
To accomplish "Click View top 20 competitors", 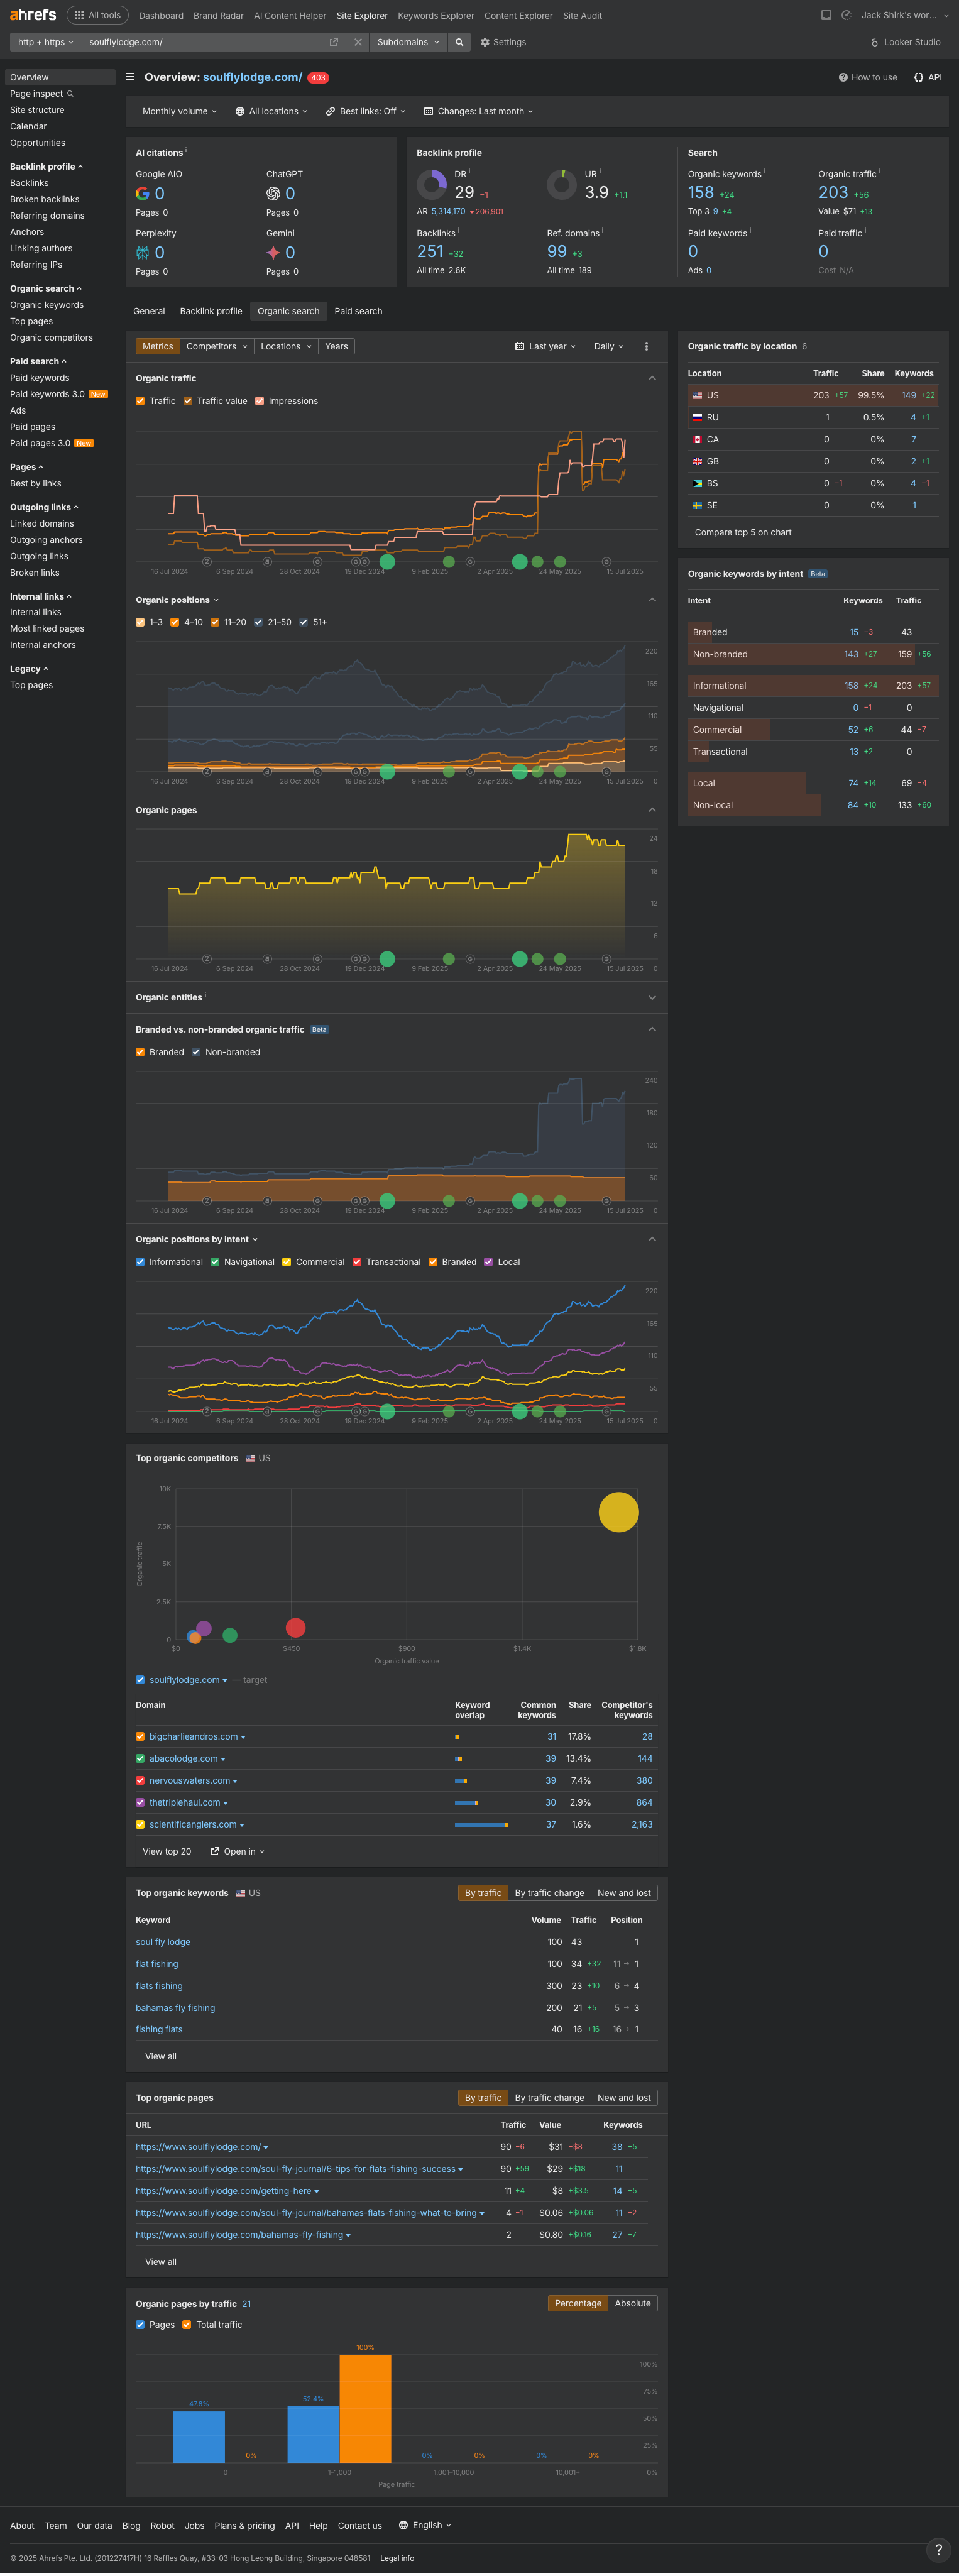I will pos(167,1851).
